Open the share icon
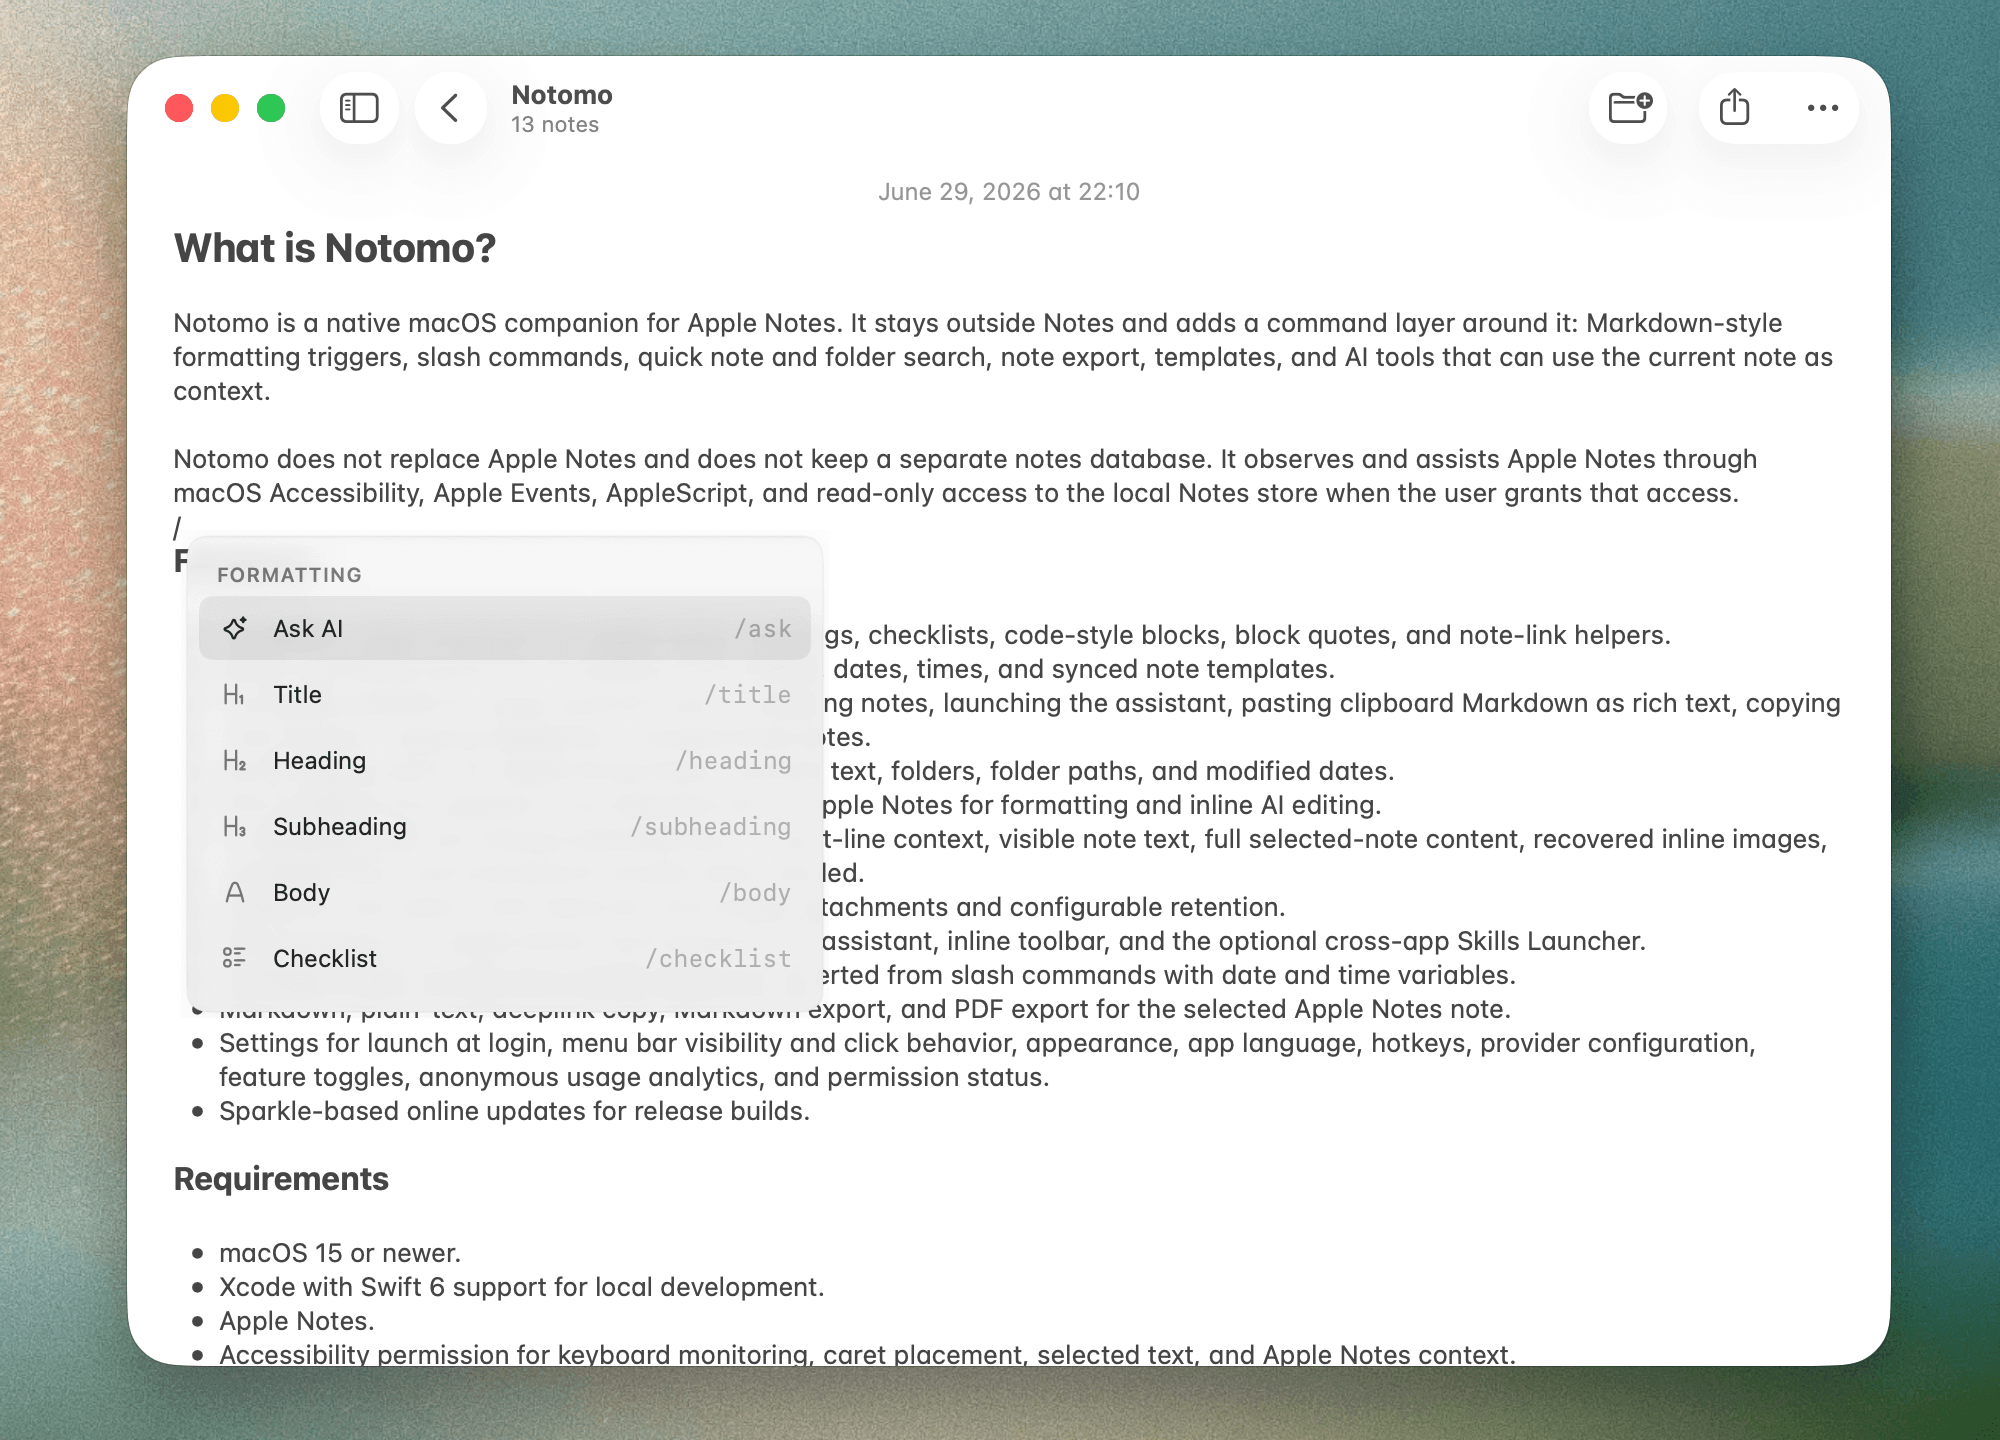Viewport: 2000px width, 1440px height. [x=1735, y=107]
